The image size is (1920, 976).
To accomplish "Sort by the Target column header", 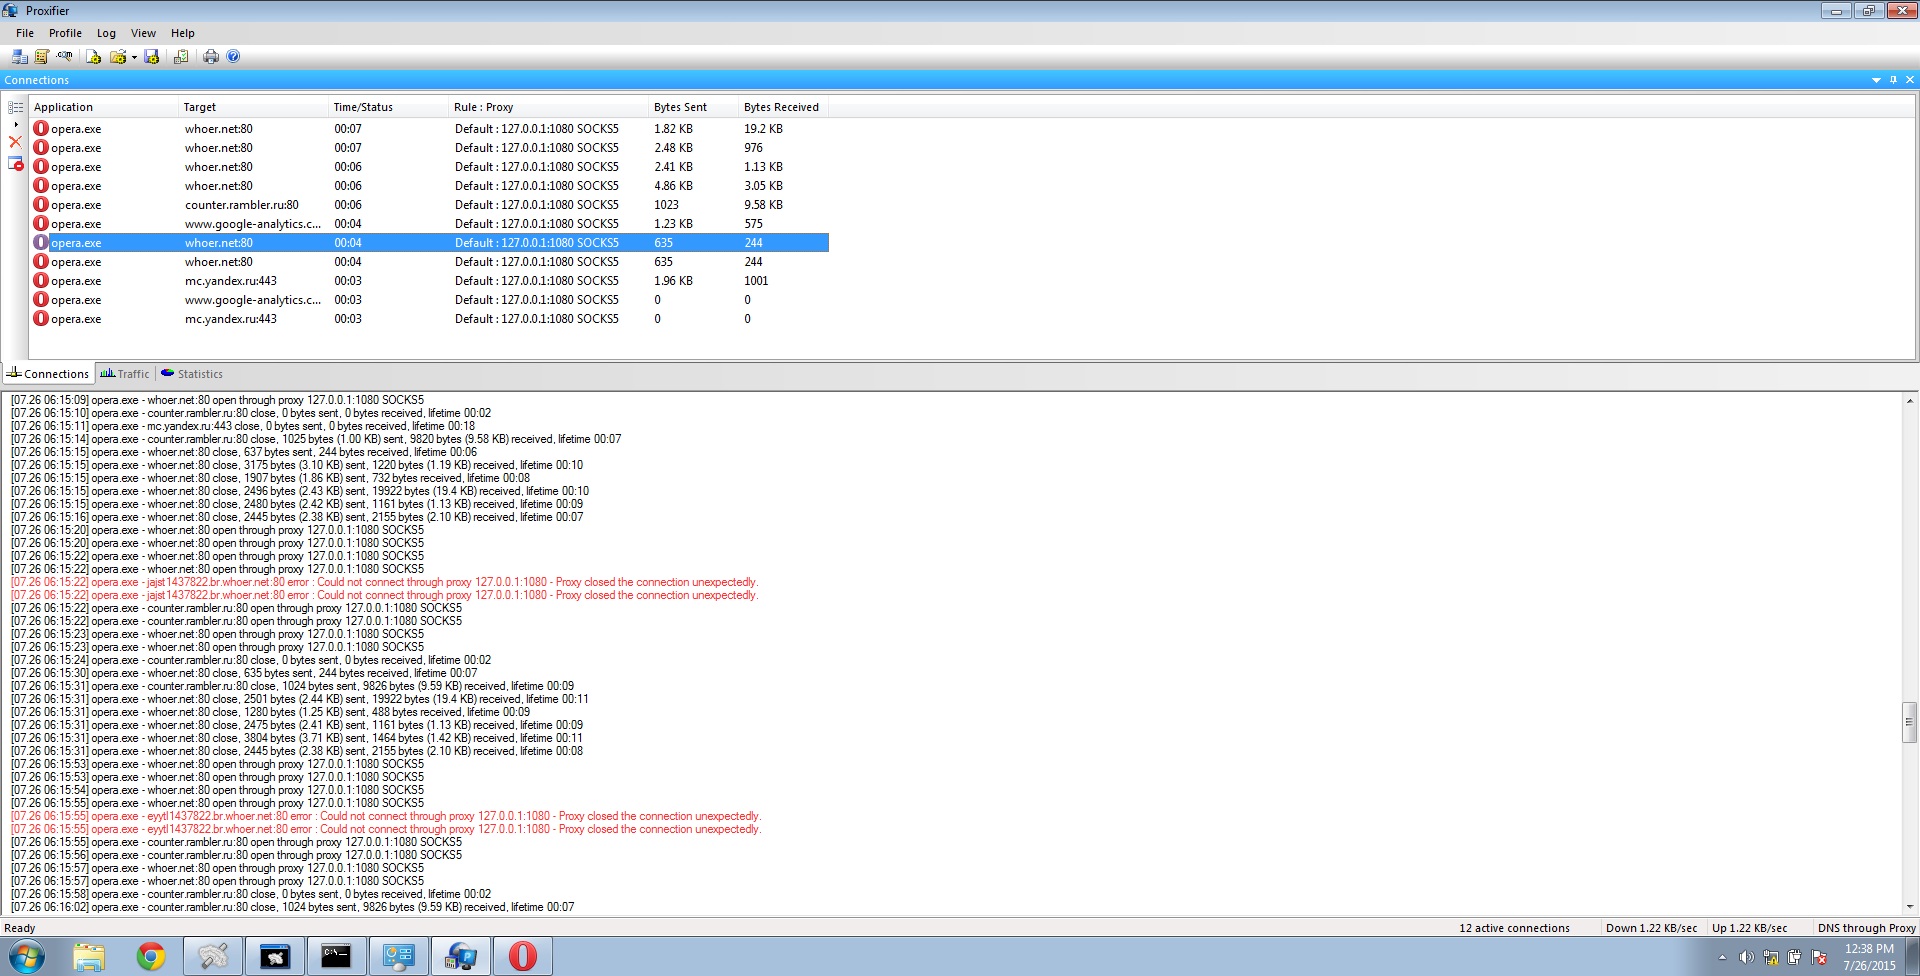I will tap(254, 107).
